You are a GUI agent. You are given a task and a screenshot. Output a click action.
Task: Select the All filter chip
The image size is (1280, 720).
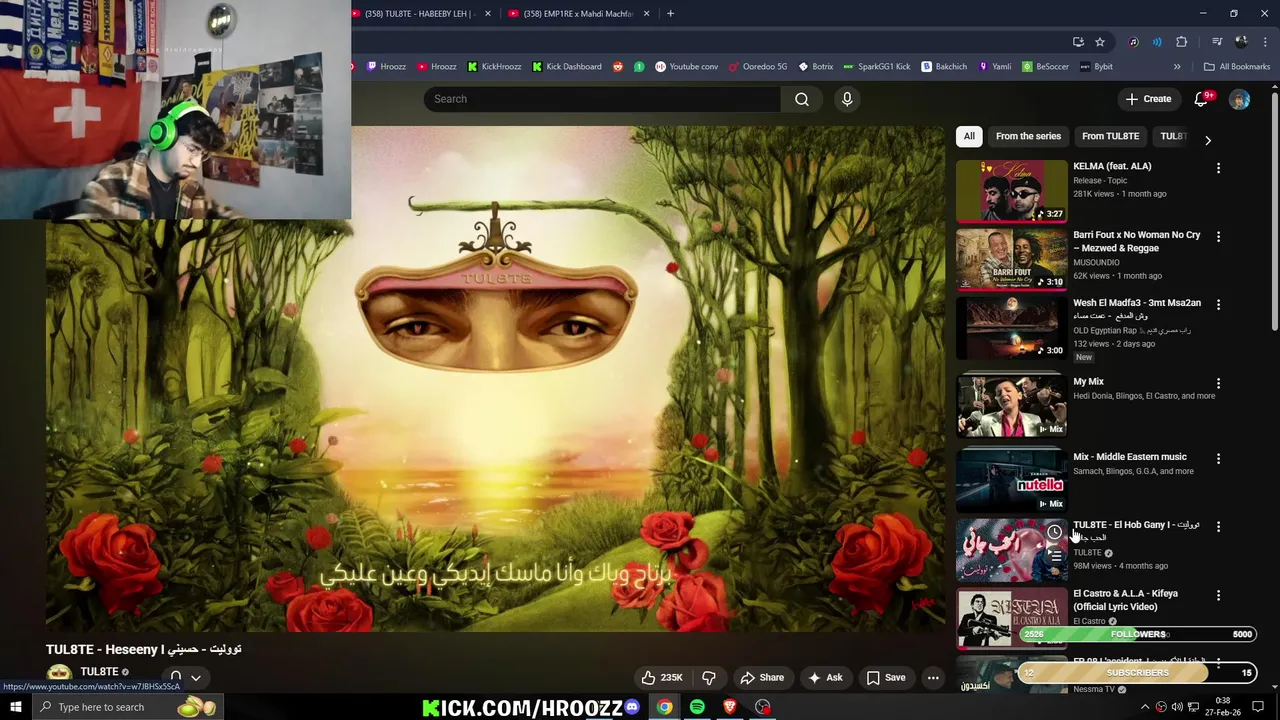pyautogui.click(x=969, y=136)
